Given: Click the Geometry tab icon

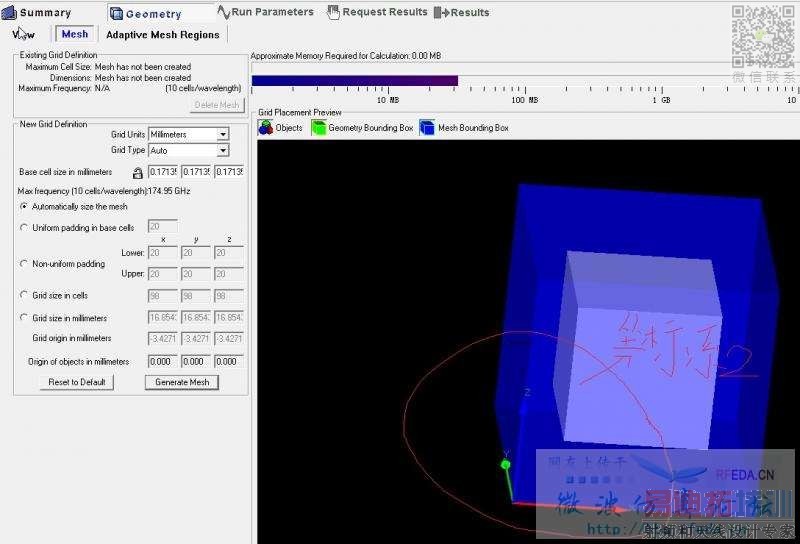Looking at the screenshot, I should [x=116, y=14].
